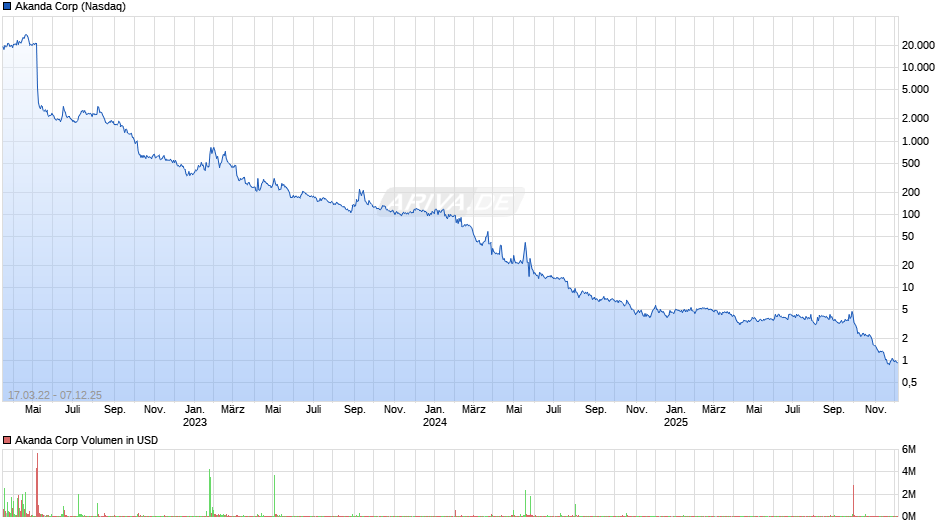The height and width of the screenshot is (526, 940).
Task: Click the 0M volume axis label
Action: pyautogui.click(x=909, y=516)
